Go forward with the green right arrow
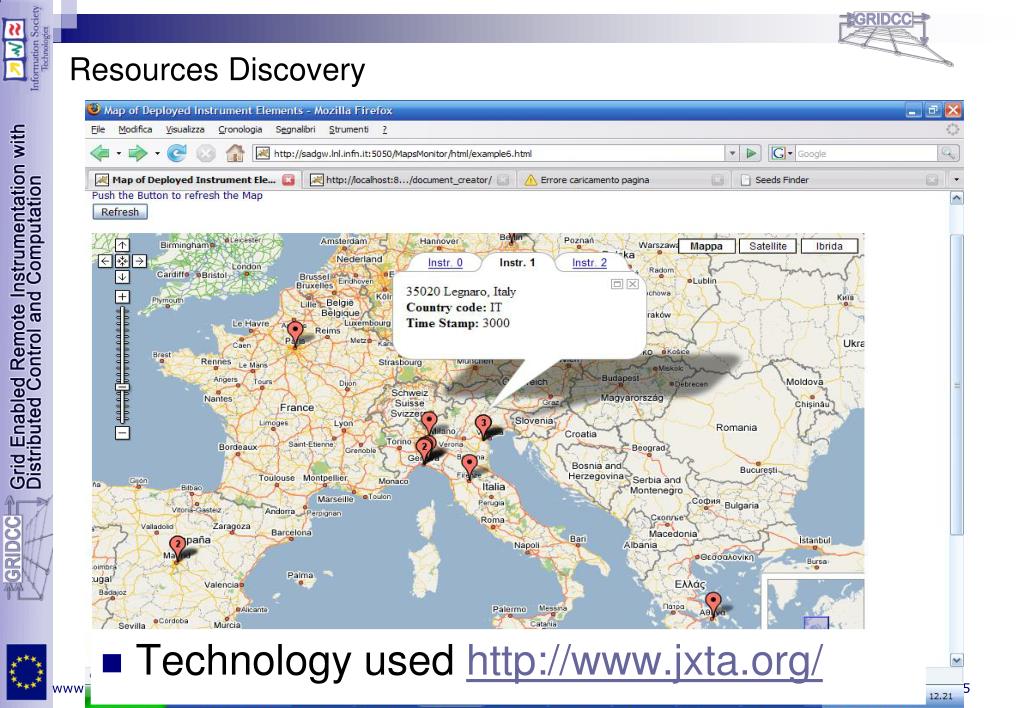This screenshot has width=1023, height=708. coord(138,153)
